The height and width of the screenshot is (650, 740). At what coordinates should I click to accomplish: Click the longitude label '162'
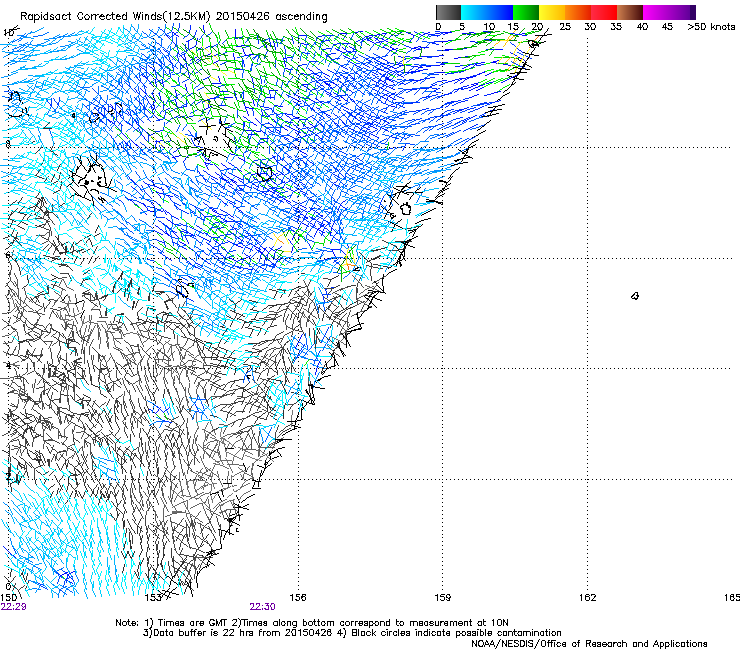[588, 598]
